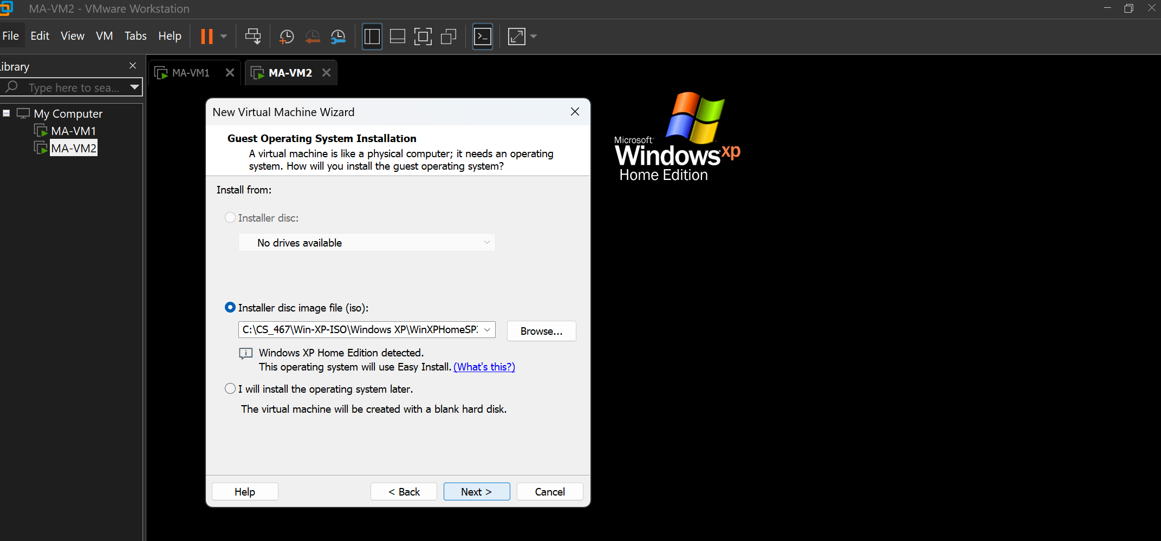Click the Windows XP Home Edition logo
Screen dimensions: 1161x541
pos(677,138)
